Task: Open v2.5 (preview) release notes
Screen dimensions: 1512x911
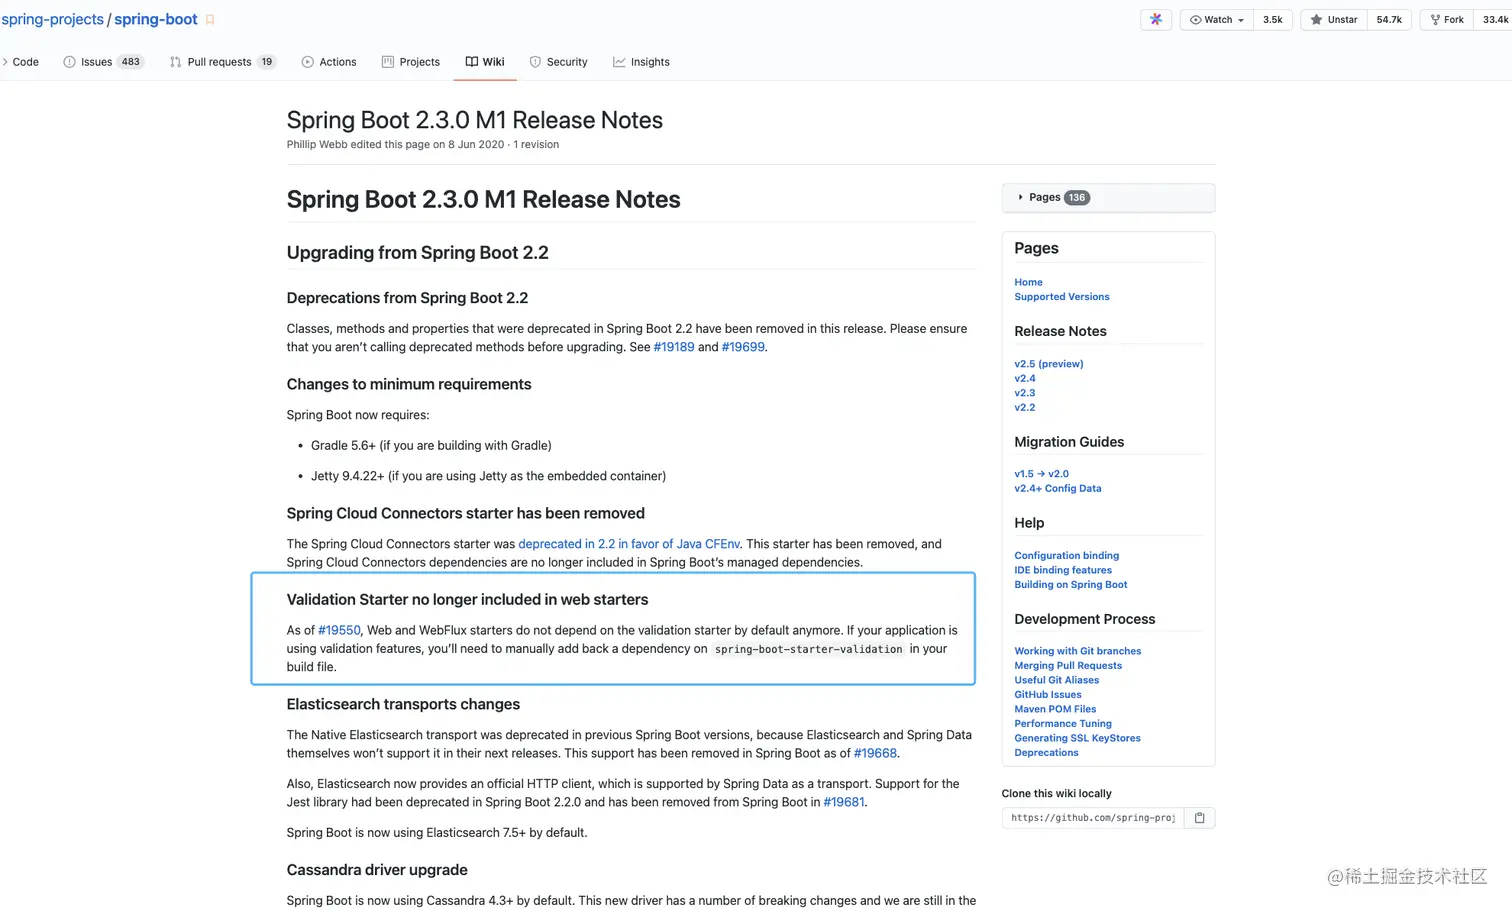Action: click(1049, 364)
